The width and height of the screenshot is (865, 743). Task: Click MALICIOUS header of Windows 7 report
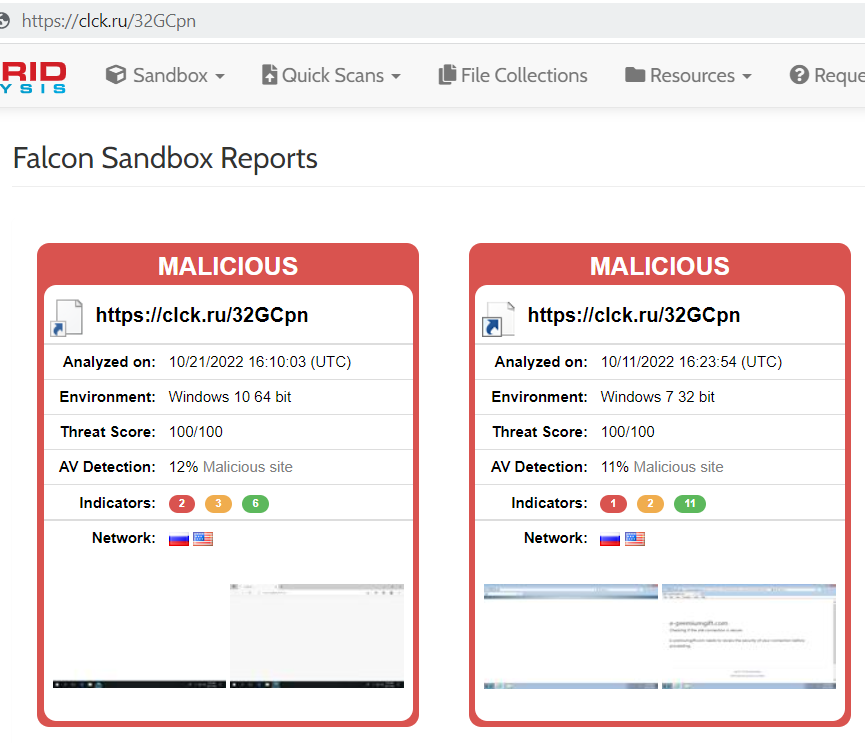[x=660, y=266]
